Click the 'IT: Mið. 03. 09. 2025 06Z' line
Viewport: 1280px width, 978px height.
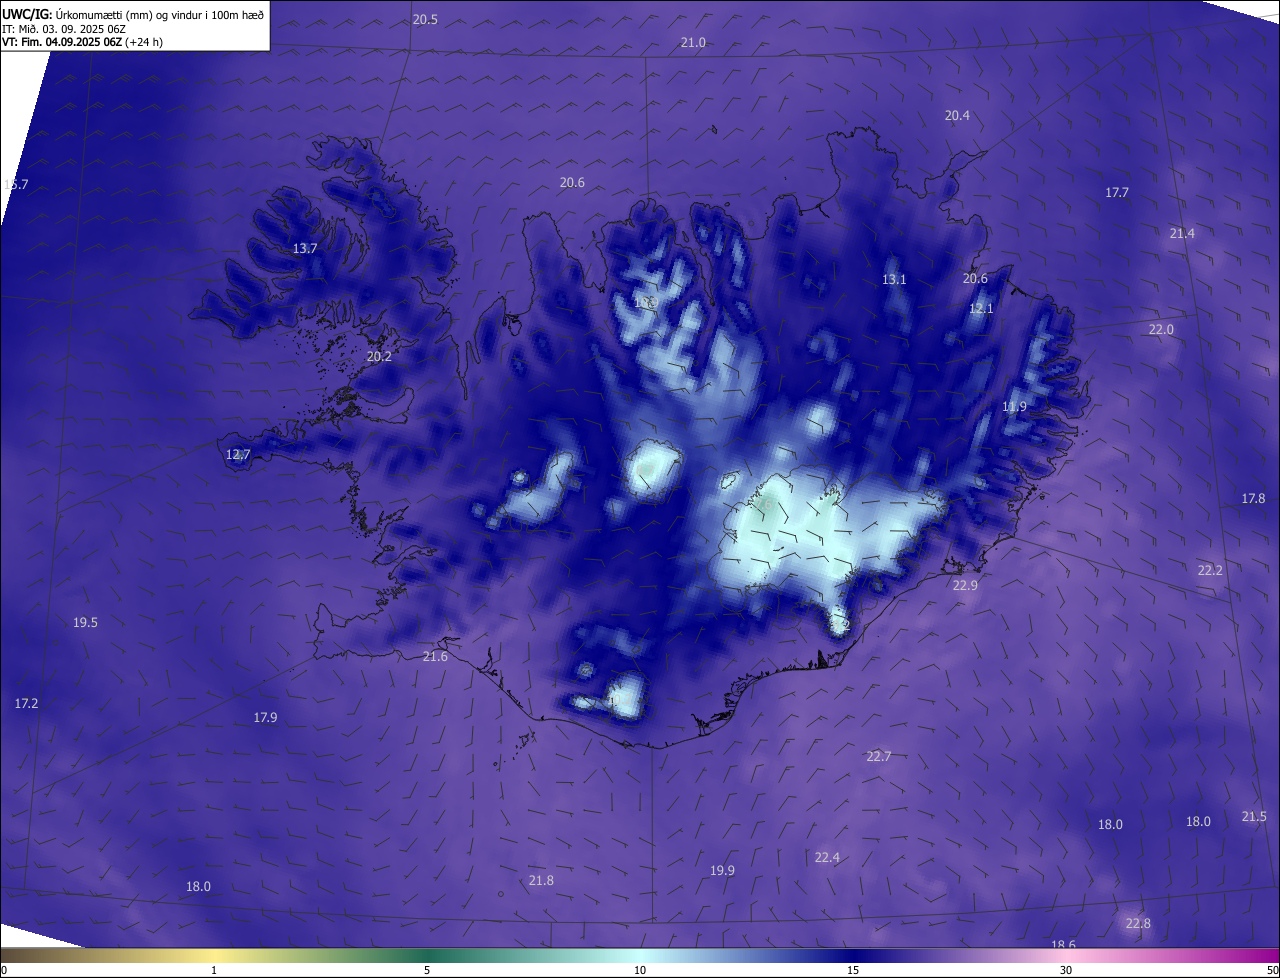(64, 29)
